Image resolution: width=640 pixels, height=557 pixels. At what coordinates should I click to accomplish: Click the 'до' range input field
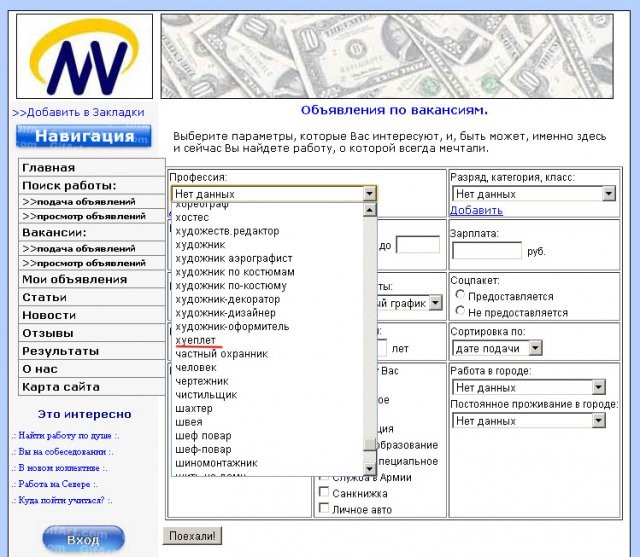point(418,244)
